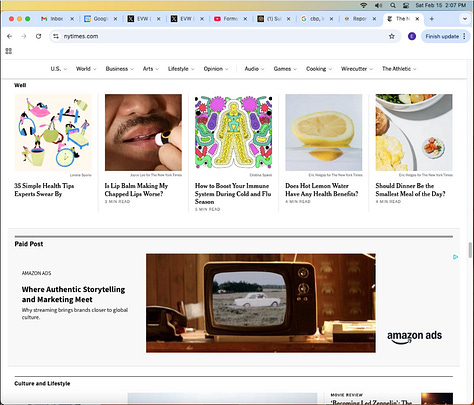Image resolution: width=474 pixels, height=405 pixels.
Task: Open Spotlight search in menu bar
Action: [x=393, y=5]
